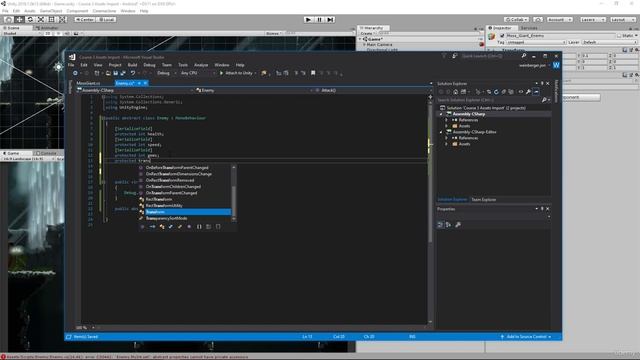This screenshot has width=640, height=360.
Task: Open Visual Studio's Build menu
Action: pos(132,65)
